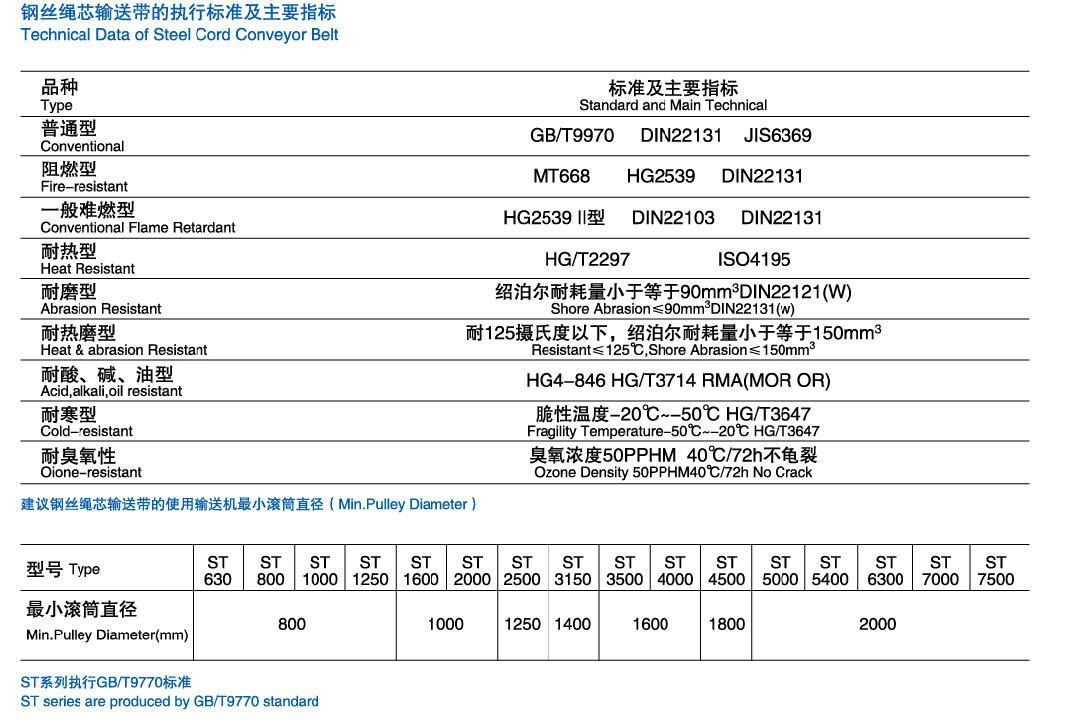1070x722 pixels.
Task: Click the title 'Technical Data of Steel Cord Conveyor Belt'
Action: pyautogui.click(x=179, y=35)
